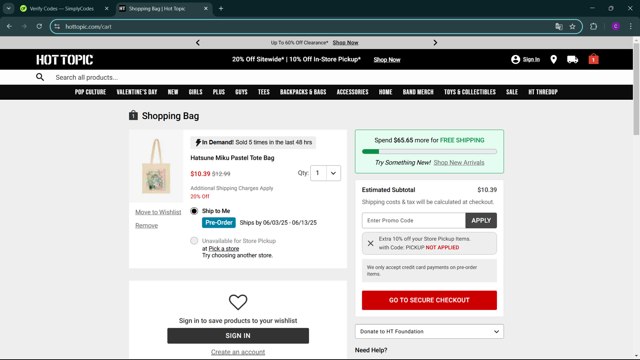This screenshot has width=640, height=360.
Task: Remove the Hatsune Miku tote bag
Action: coord(147,225)
